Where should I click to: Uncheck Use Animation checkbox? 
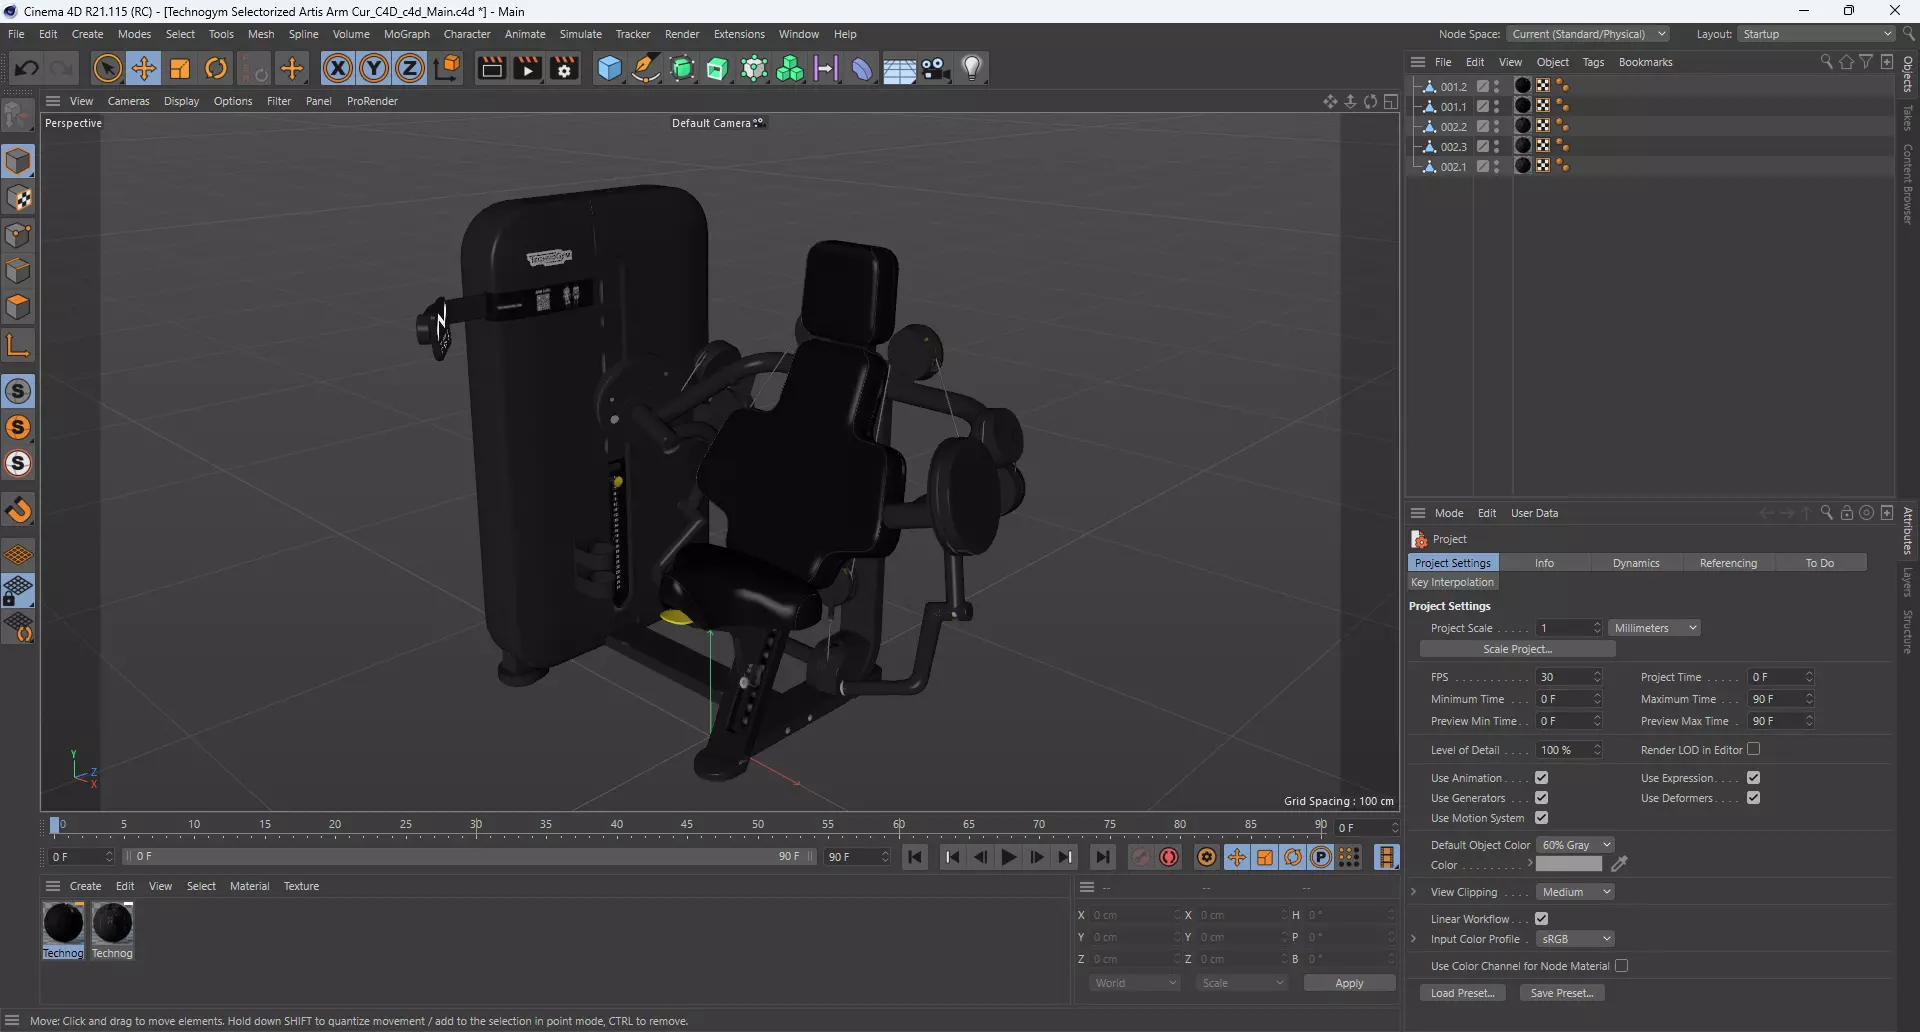click(1541, 778)
